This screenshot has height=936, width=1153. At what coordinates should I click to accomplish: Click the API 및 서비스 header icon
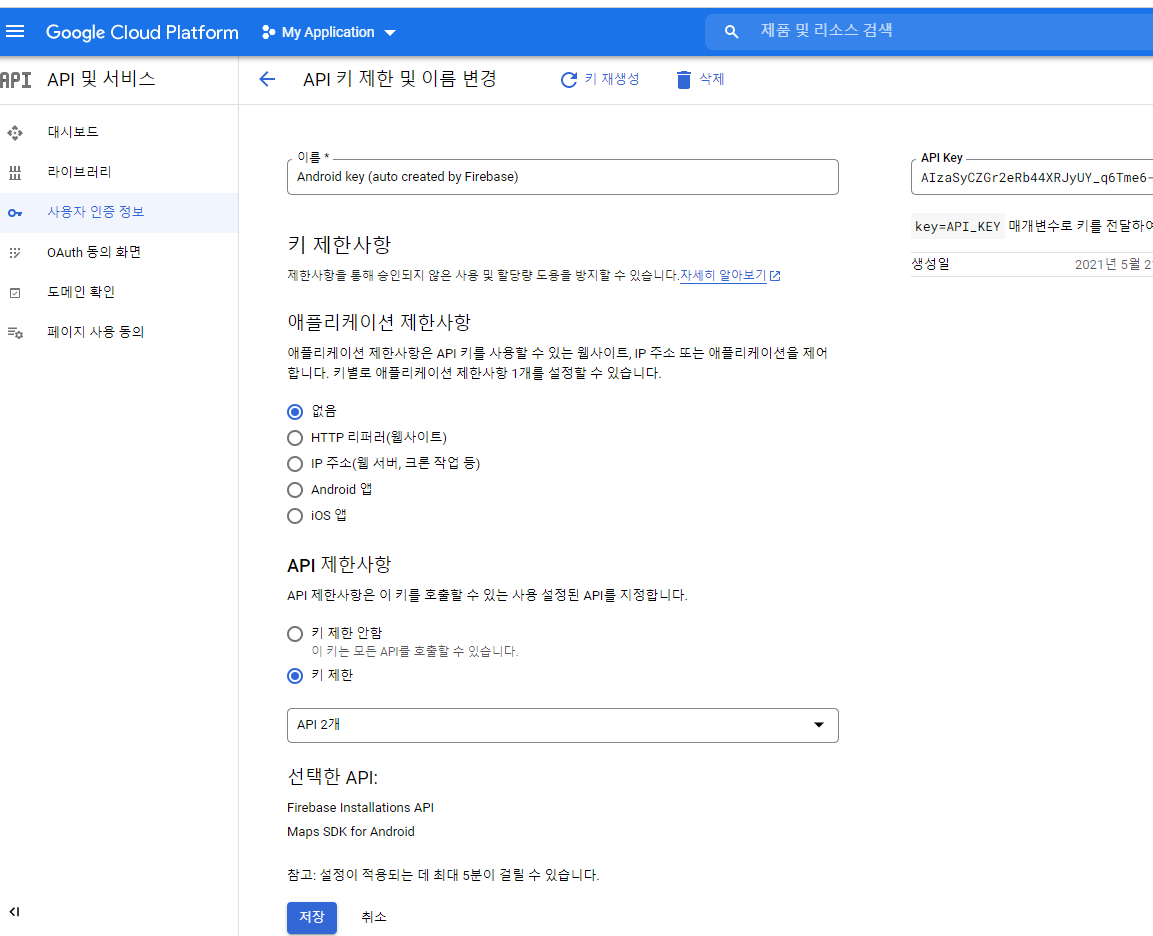pyautogui.click(x=16, y=79)
